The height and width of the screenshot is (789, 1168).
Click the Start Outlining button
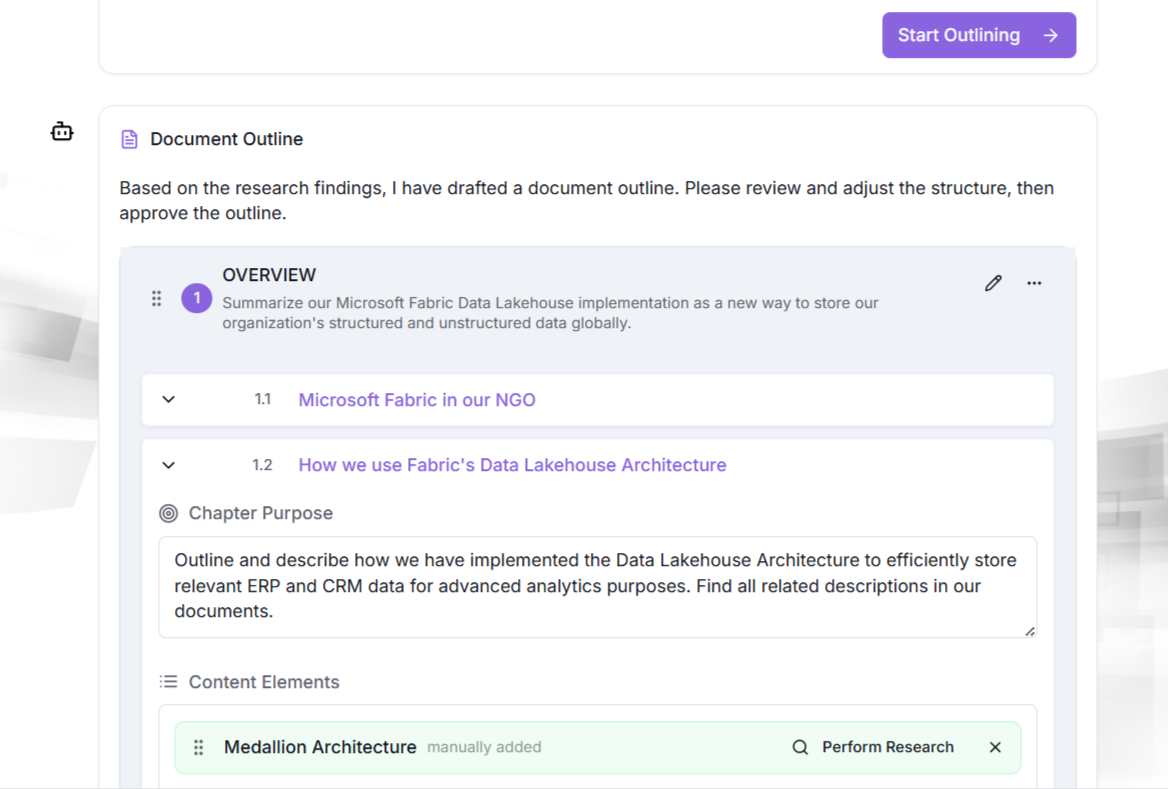[978, 35]
